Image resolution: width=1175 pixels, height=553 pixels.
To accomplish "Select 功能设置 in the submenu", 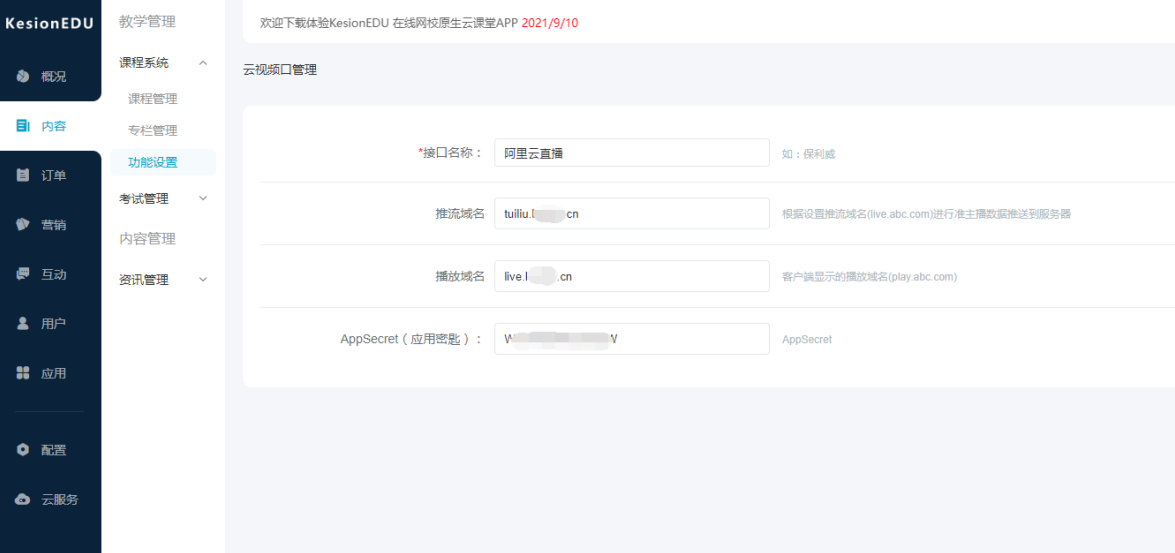I will tap(153, 163).
